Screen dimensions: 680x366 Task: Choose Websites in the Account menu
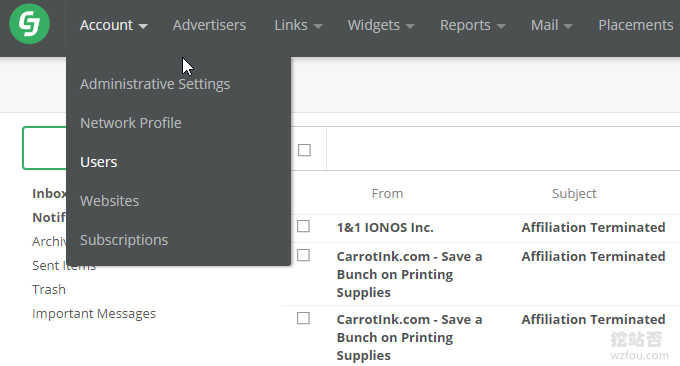[x=109, y=201]
